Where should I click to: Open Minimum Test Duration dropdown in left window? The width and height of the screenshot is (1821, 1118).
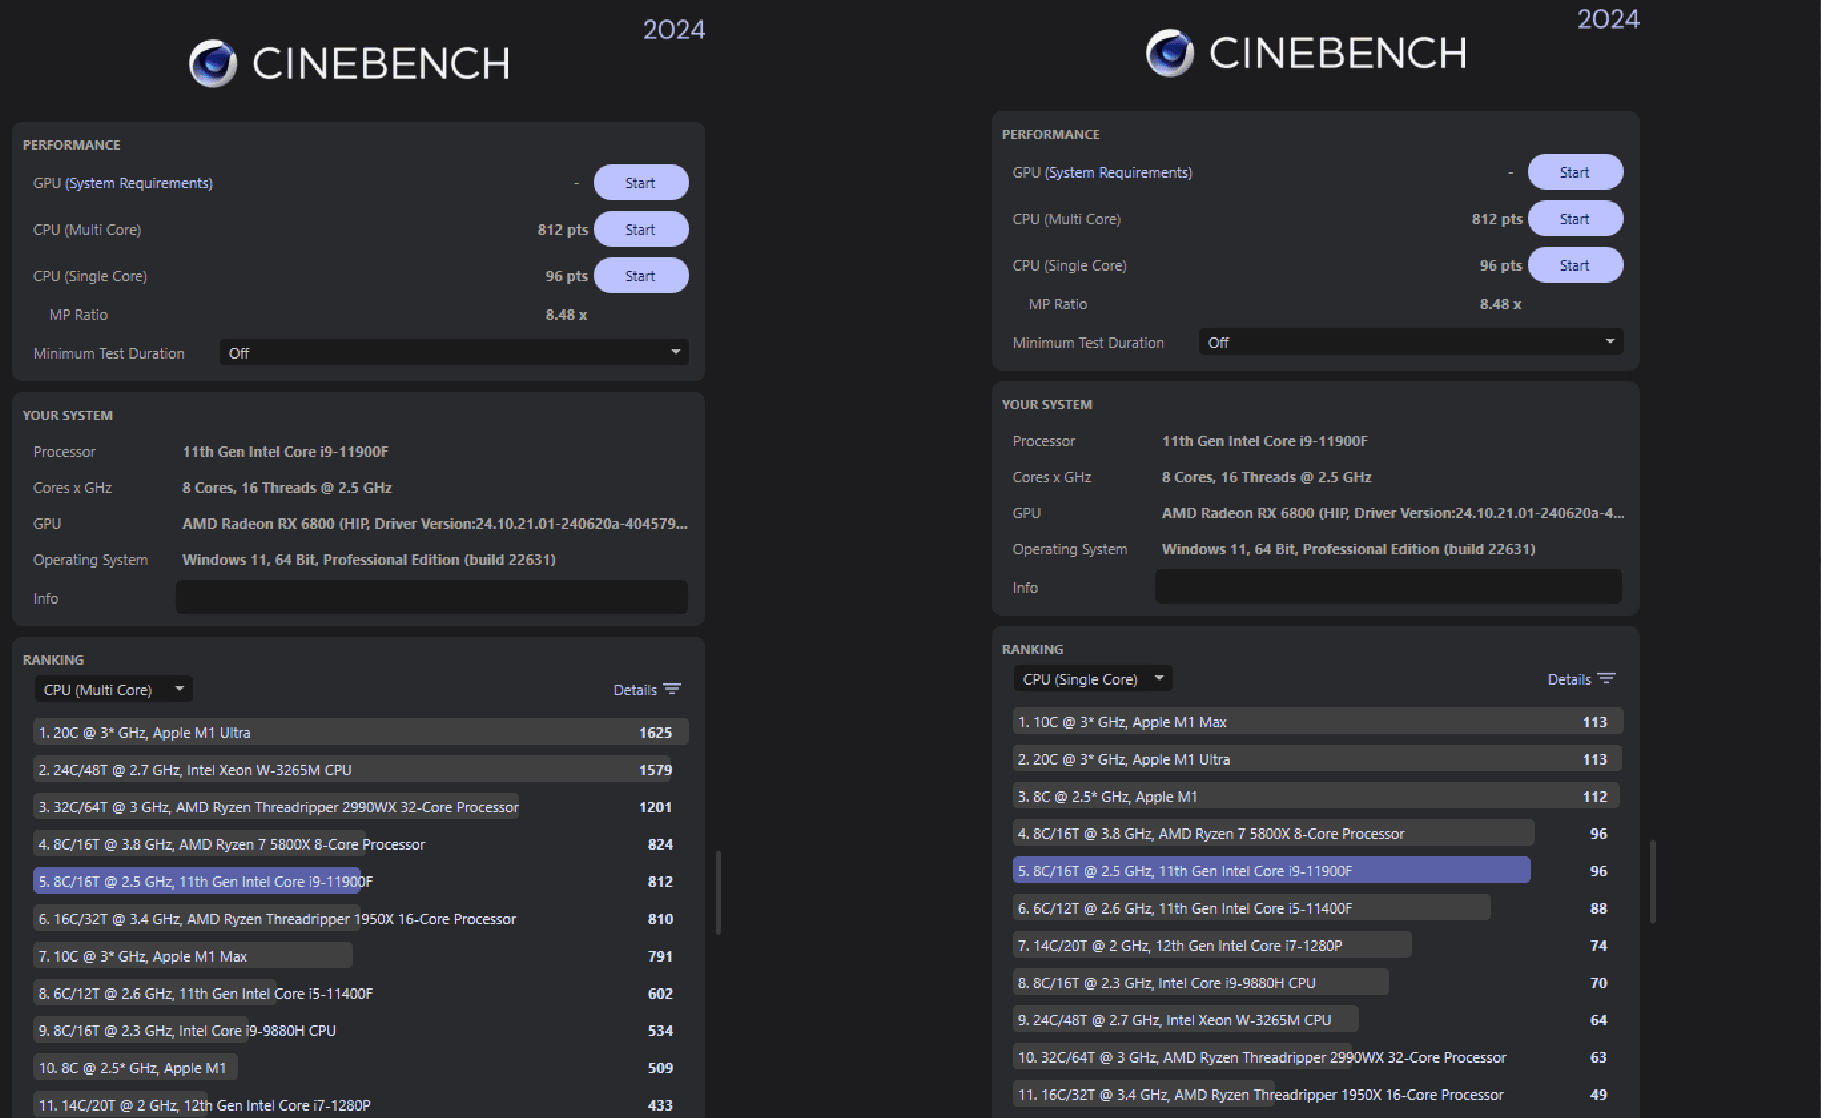[x=454, y=353]
